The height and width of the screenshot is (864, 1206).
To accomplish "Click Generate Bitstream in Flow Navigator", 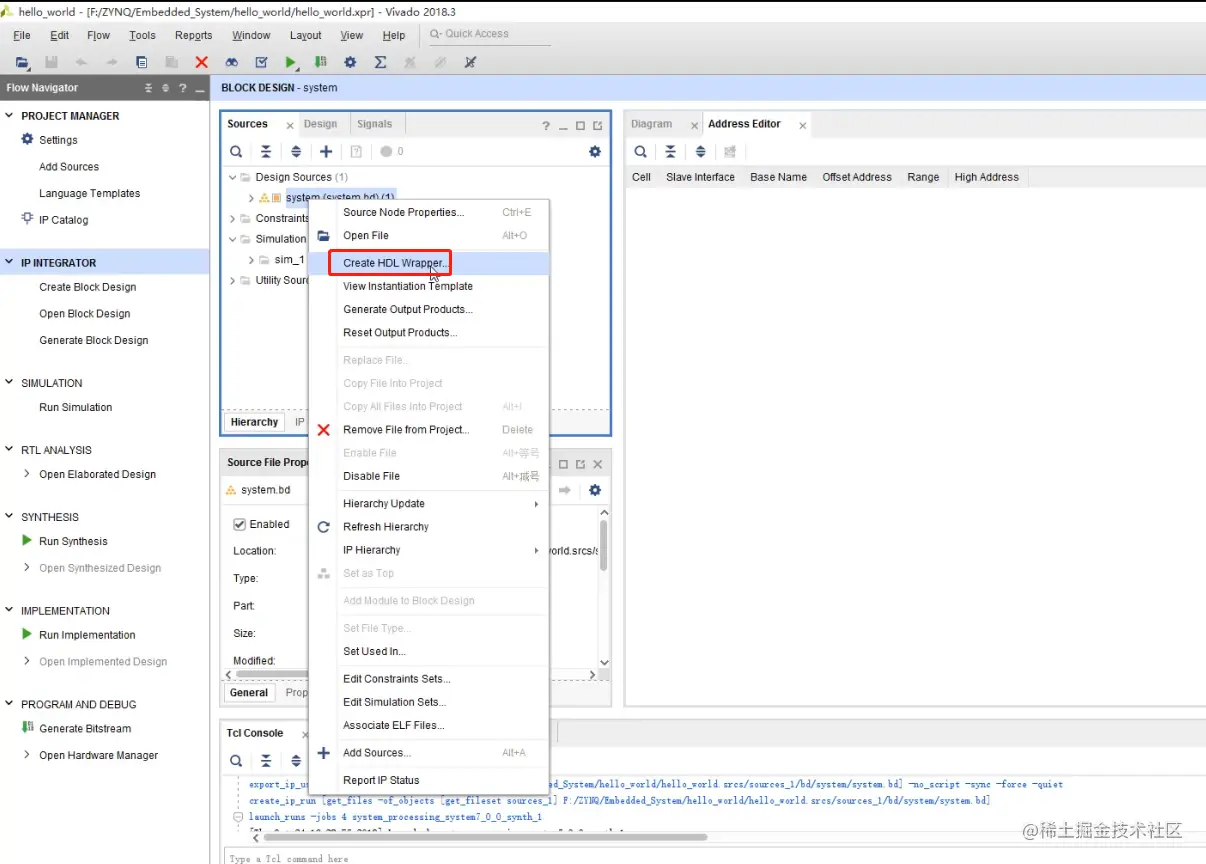I will [85, 729].
